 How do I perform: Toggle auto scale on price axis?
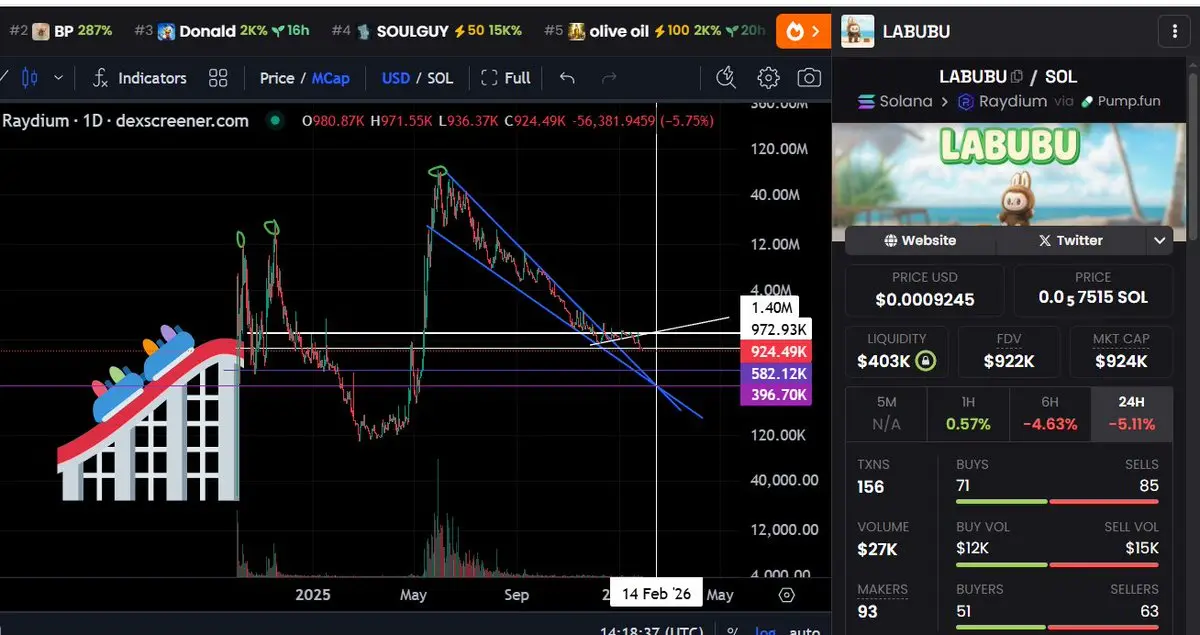804,631
